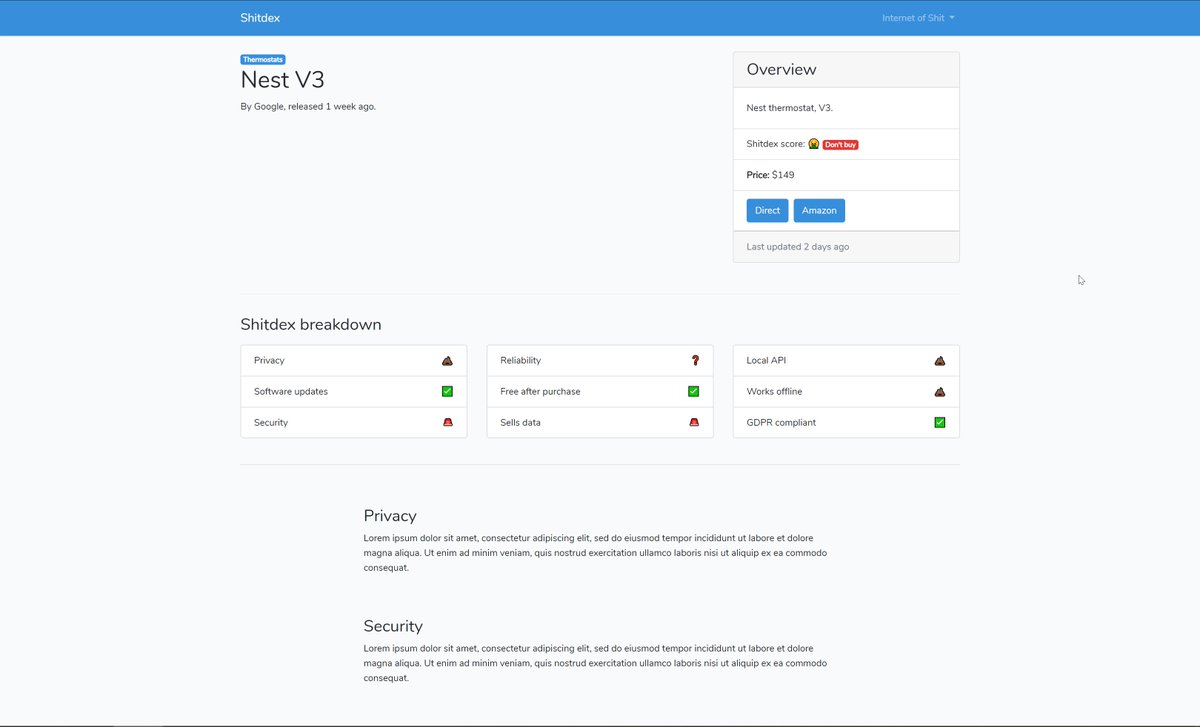Go to Shitdex home via navbar brand
Screen dimensions: 1200x727
coord(260,18)
